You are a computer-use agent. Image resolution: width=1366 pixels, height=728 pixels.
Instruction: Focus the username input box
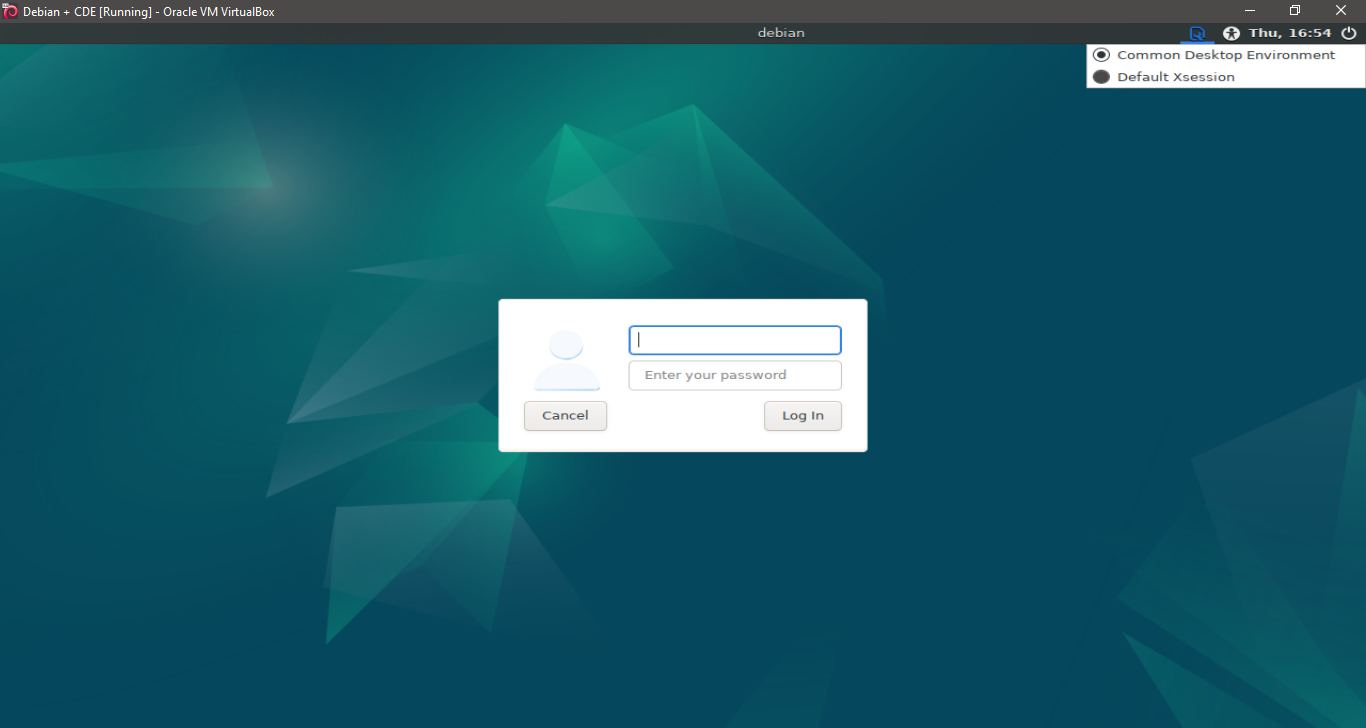pos(734,340)
